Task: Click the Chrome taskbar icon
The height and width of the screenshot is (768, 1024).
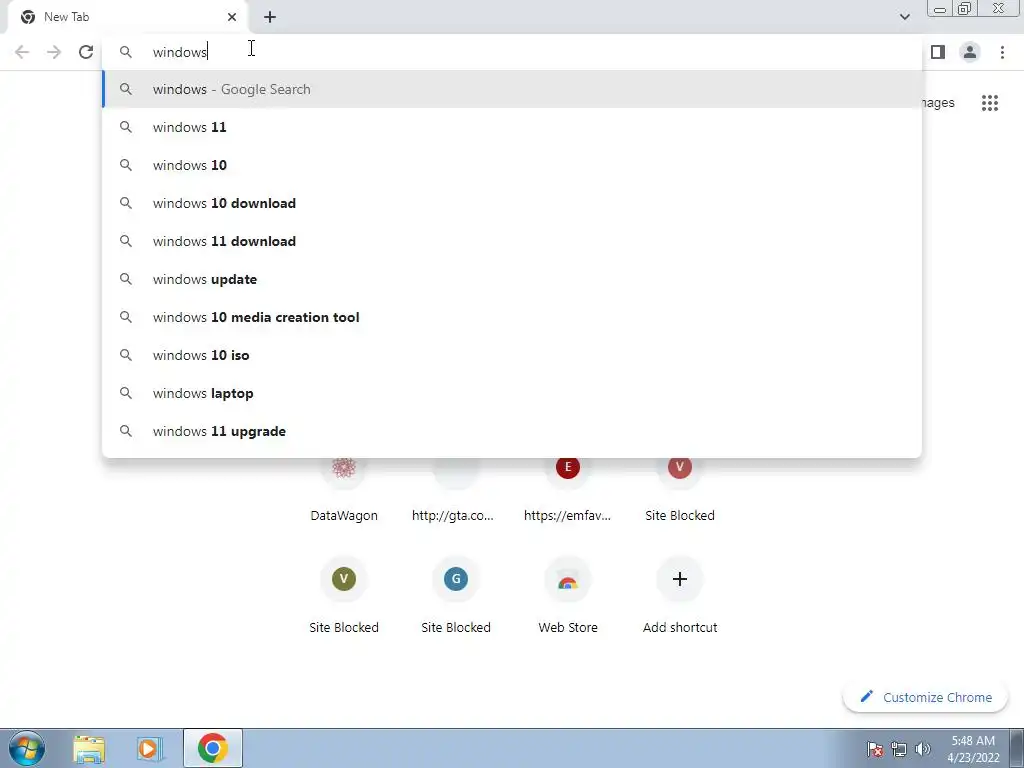Action: tap(213, 748)
